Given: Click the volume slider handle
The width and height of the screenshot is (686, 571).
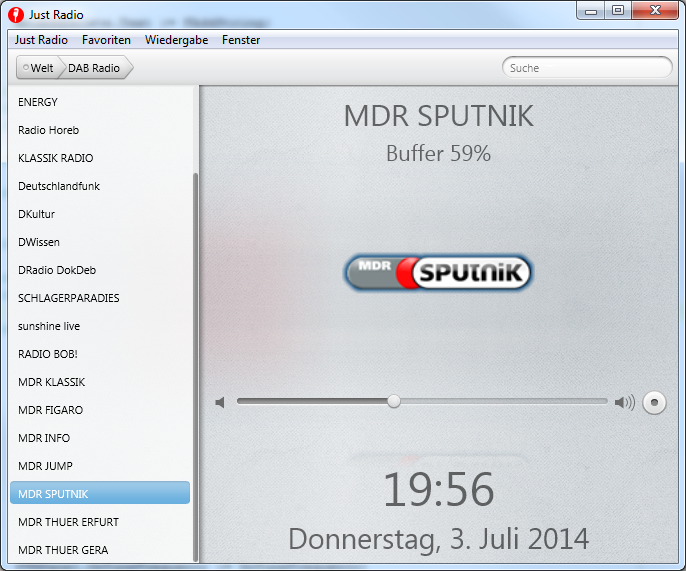Looking at the screenshot, I should tap(394, 401).
